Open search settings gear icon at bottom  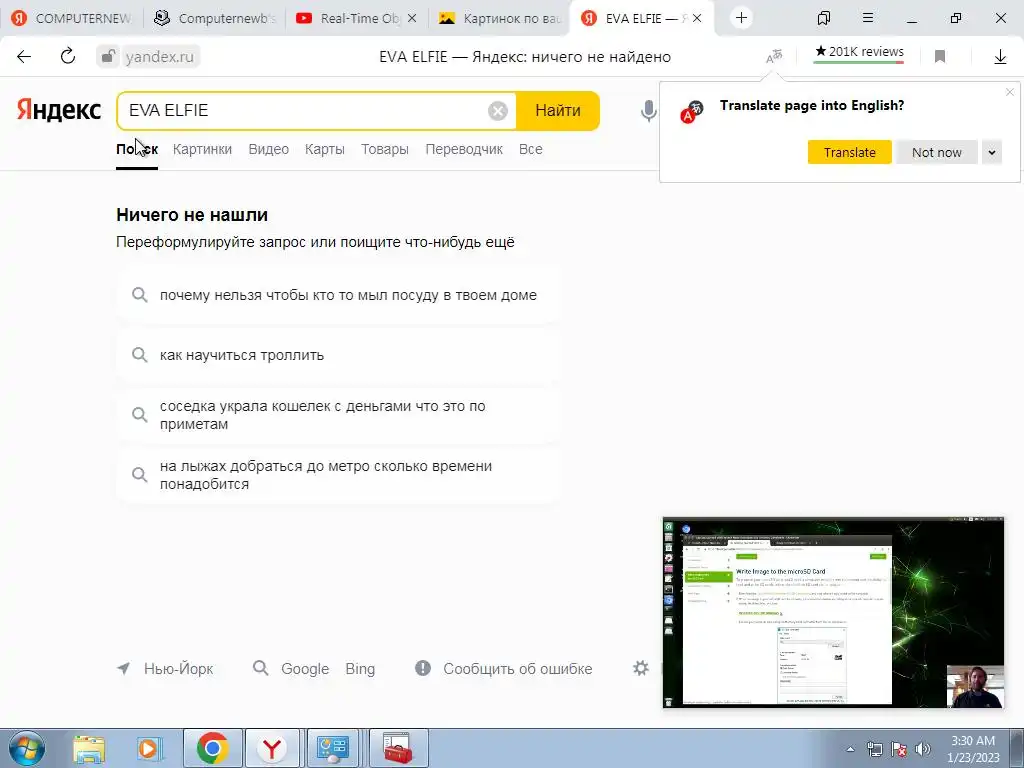coord(641,668)
